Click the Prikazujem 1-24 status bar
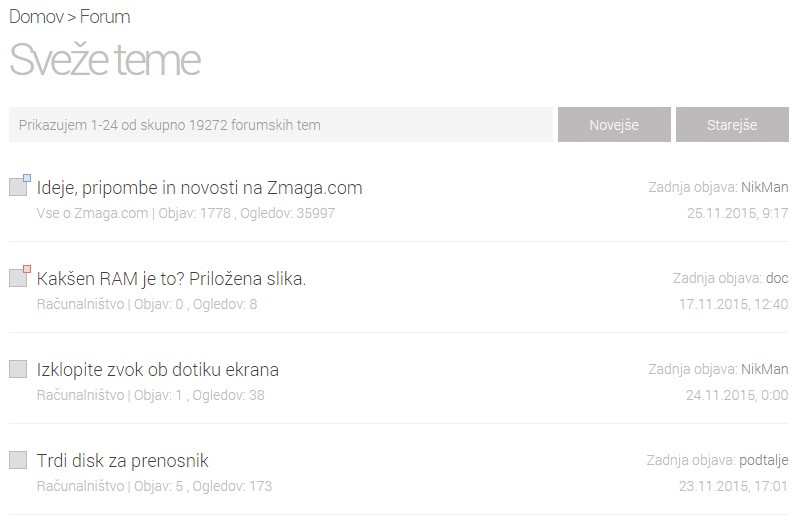The height and width of the screenshot is (516, 807). (280, 125)
